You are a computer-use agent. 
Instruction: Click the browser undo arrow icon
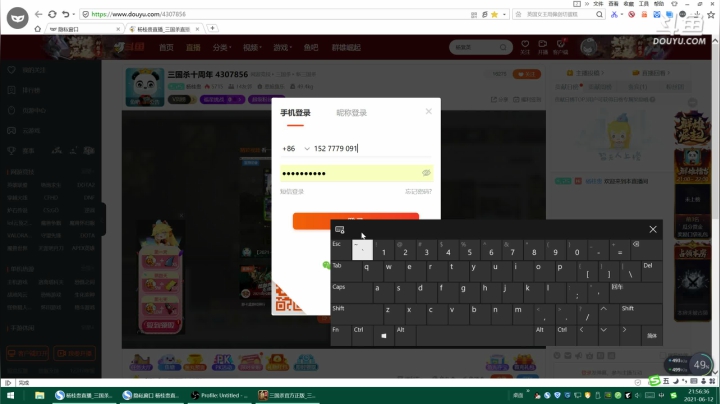pyautogui.click(x=66, y=14)
